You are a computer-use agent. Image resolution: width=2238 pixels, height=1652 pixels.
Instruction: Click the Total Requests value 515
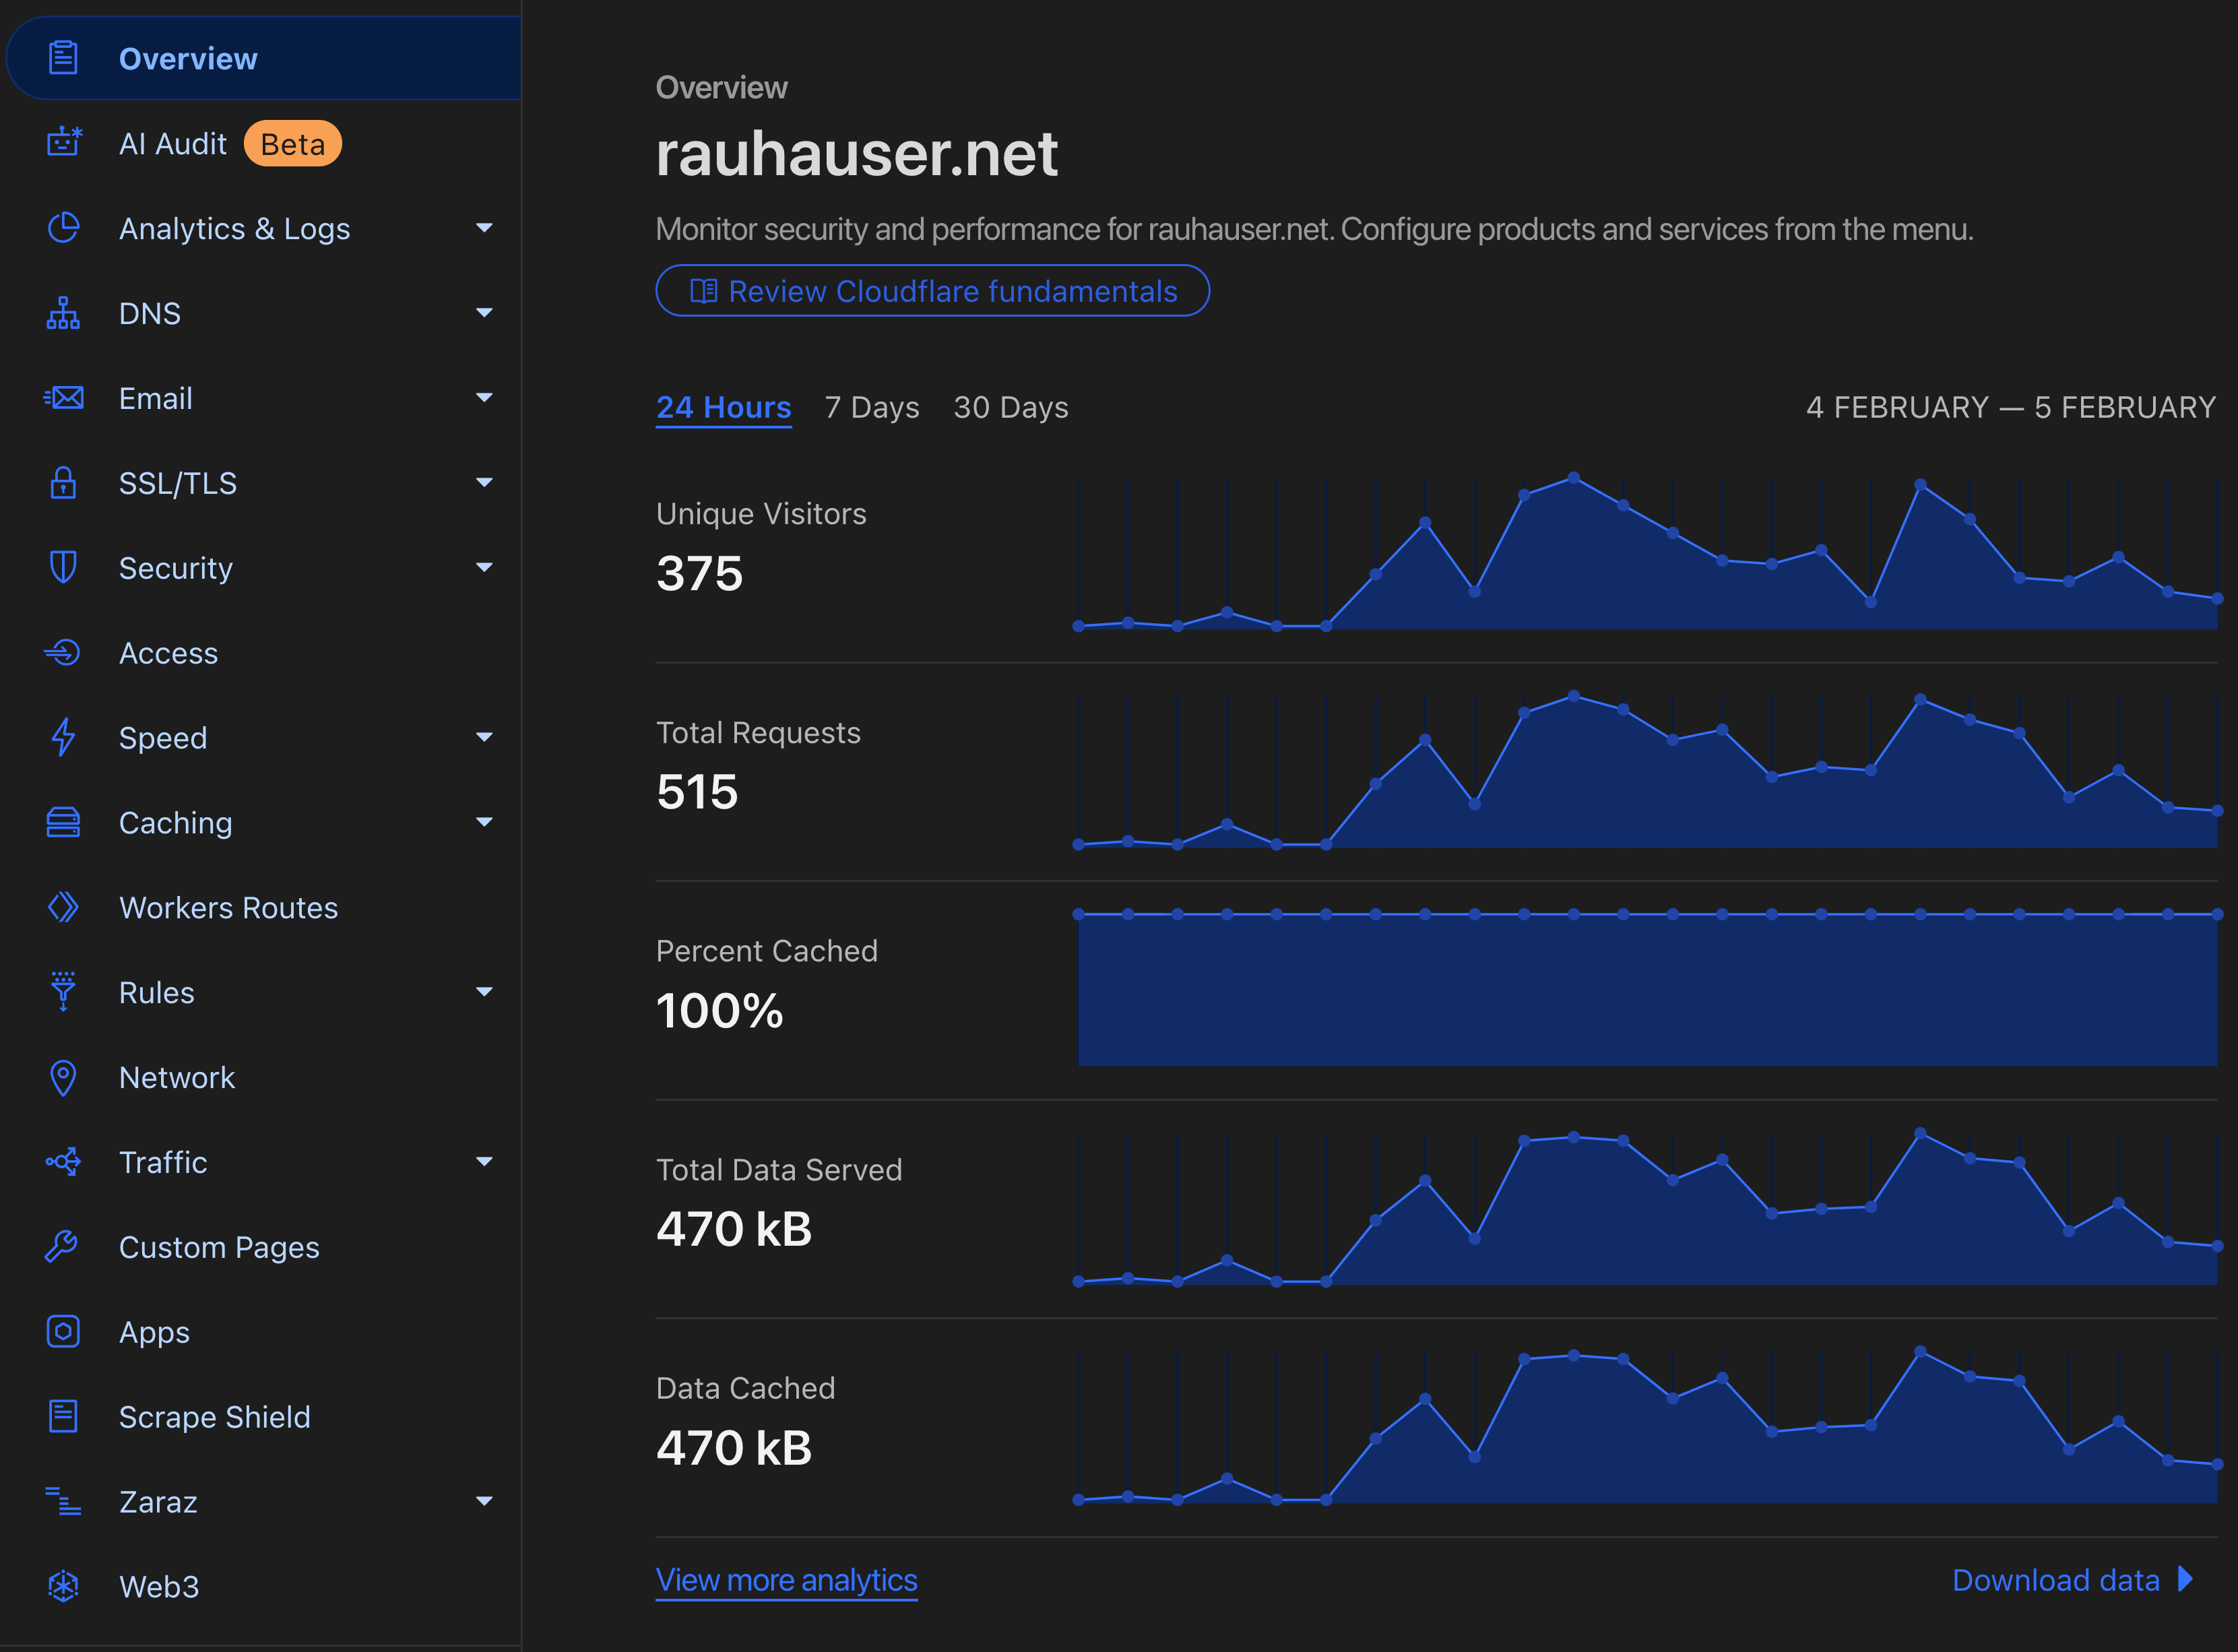tap(697, 792)
